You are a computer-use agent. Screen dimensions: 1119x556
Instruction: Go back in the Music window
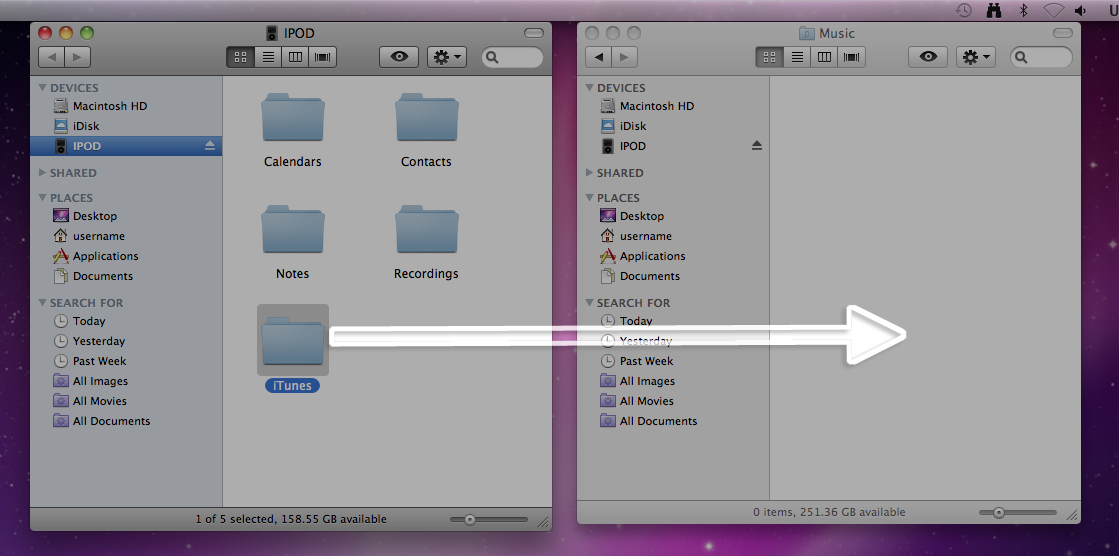[598, 57]
